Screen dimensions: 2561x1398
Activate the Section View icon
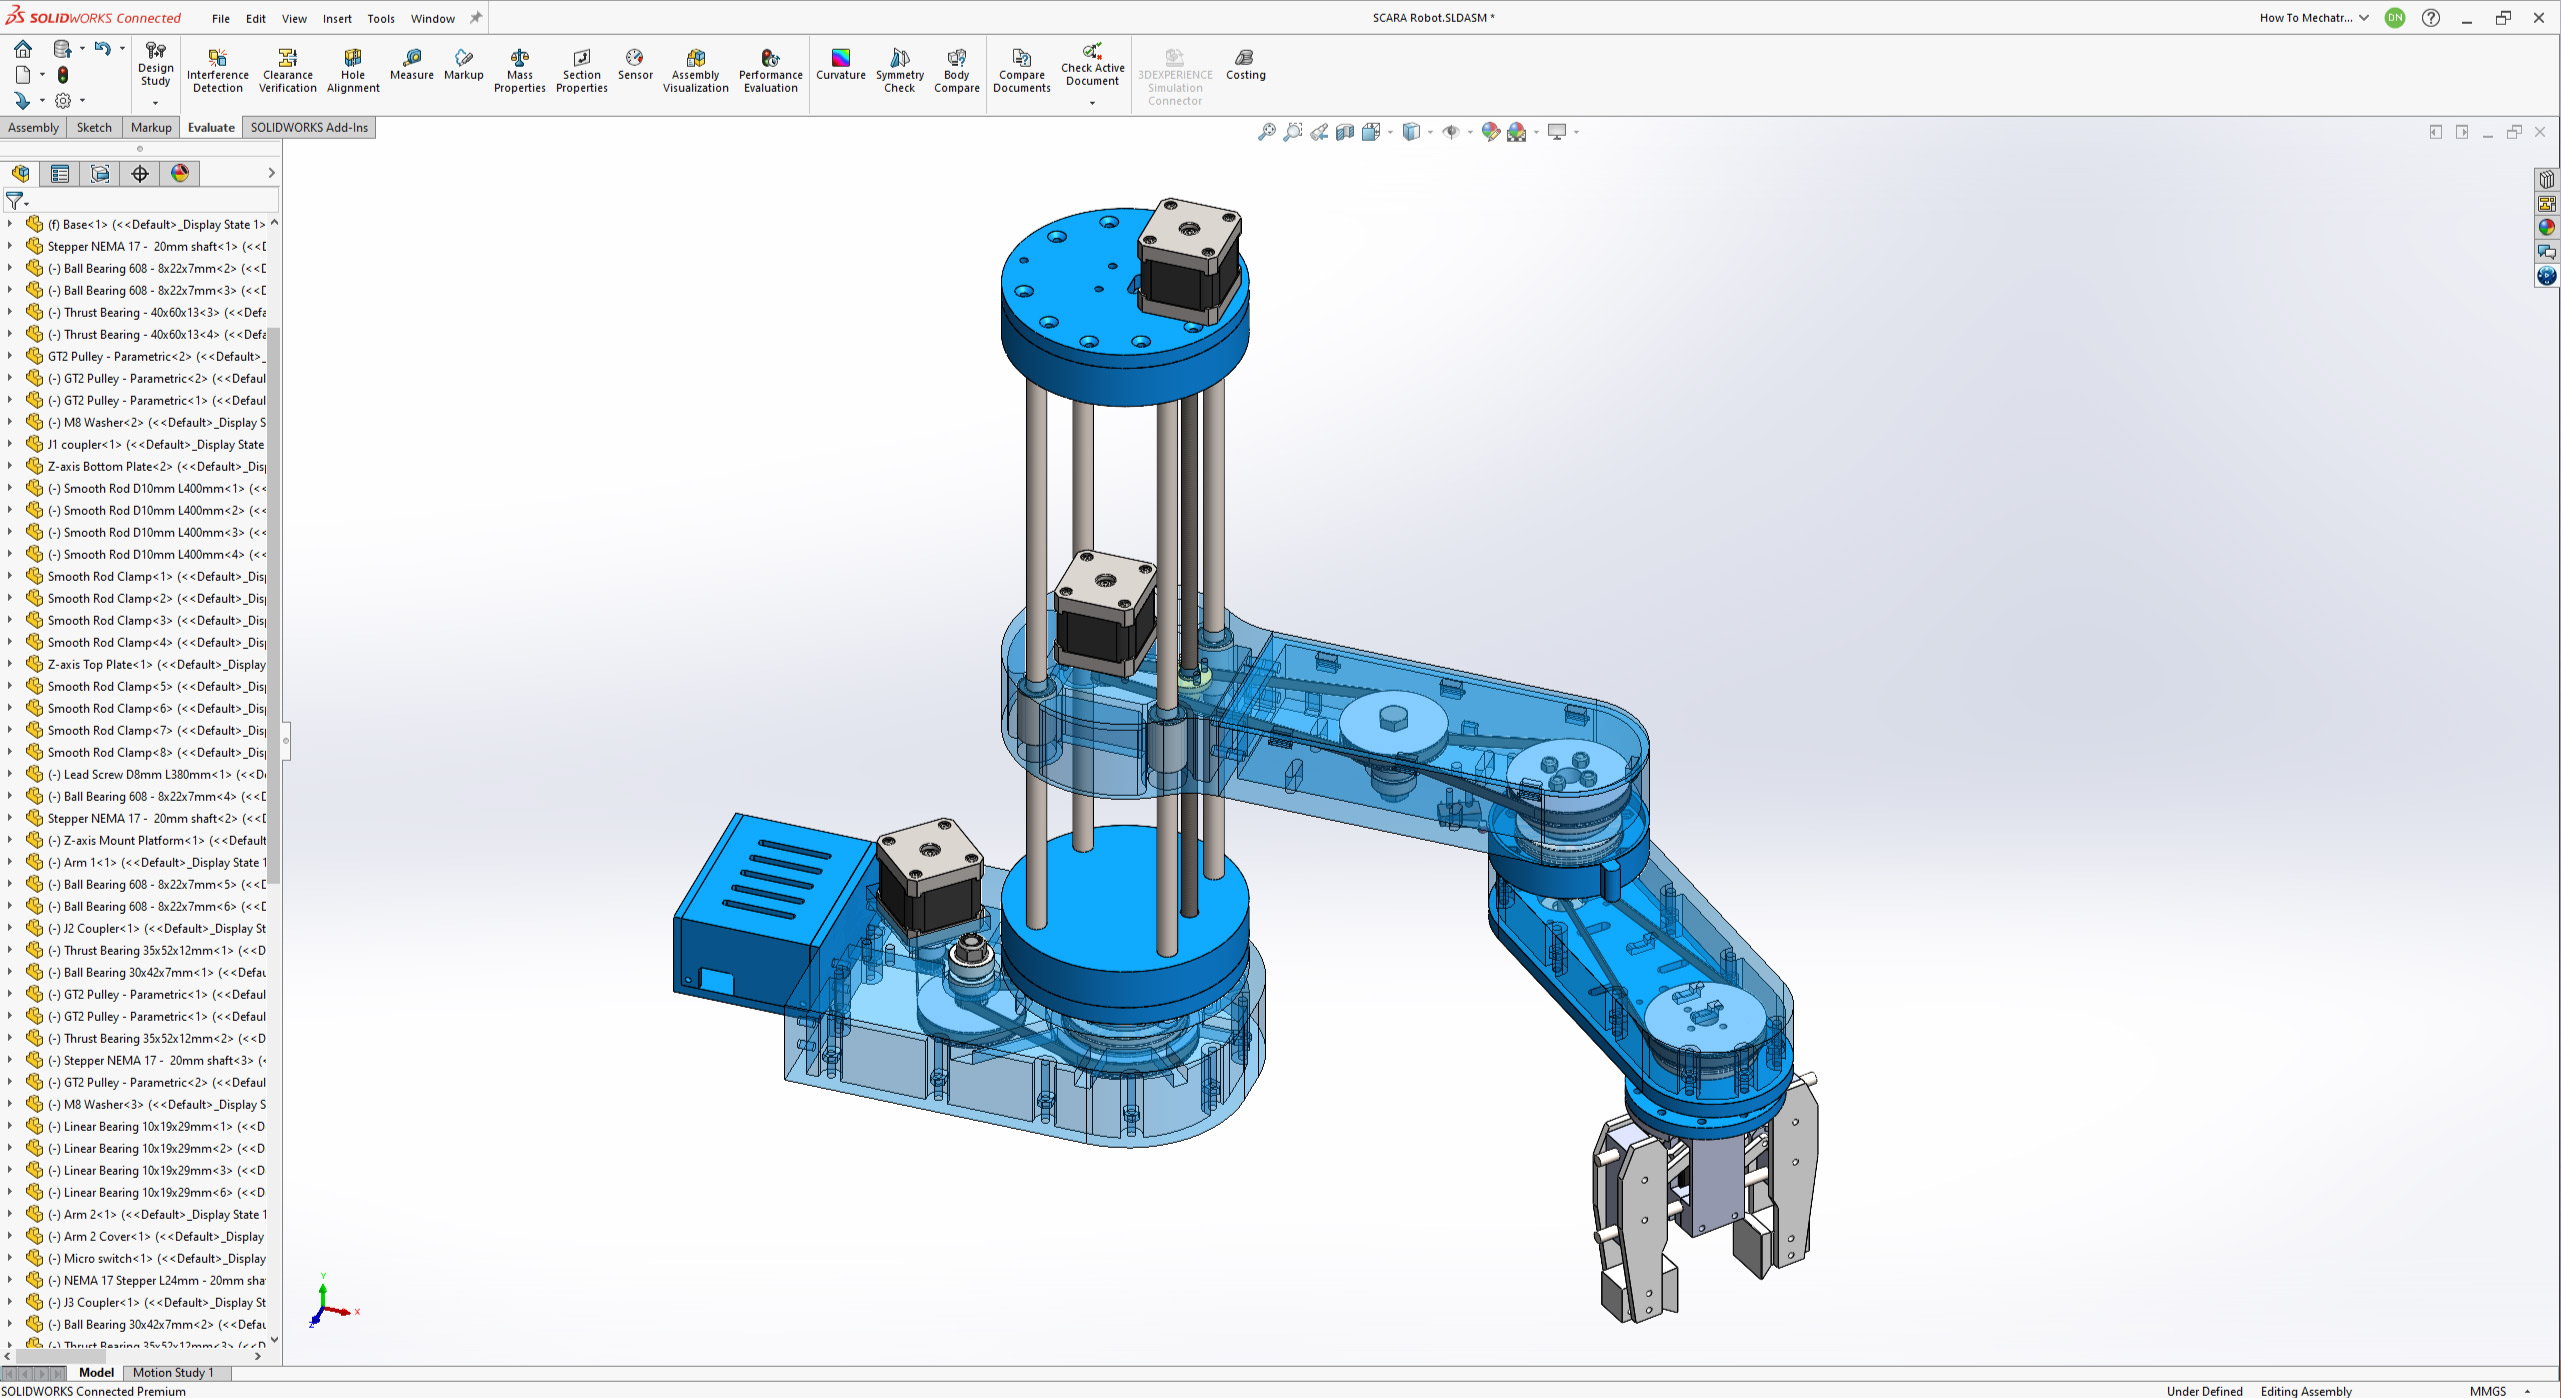[x=1345, y=132]
